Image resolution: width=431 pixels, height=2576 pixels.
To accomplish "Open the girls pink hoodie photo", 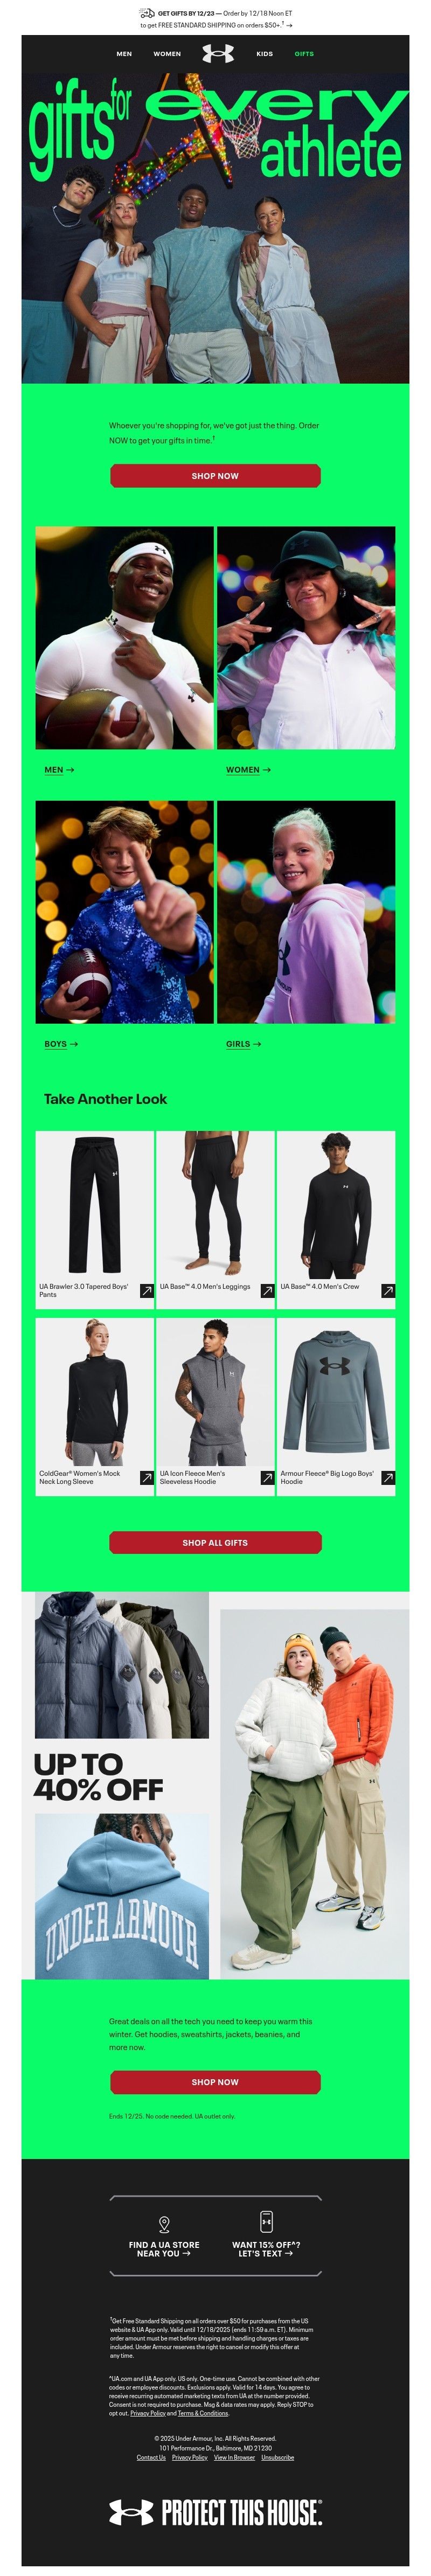I will pyautogui.click(x=306, y=912).
